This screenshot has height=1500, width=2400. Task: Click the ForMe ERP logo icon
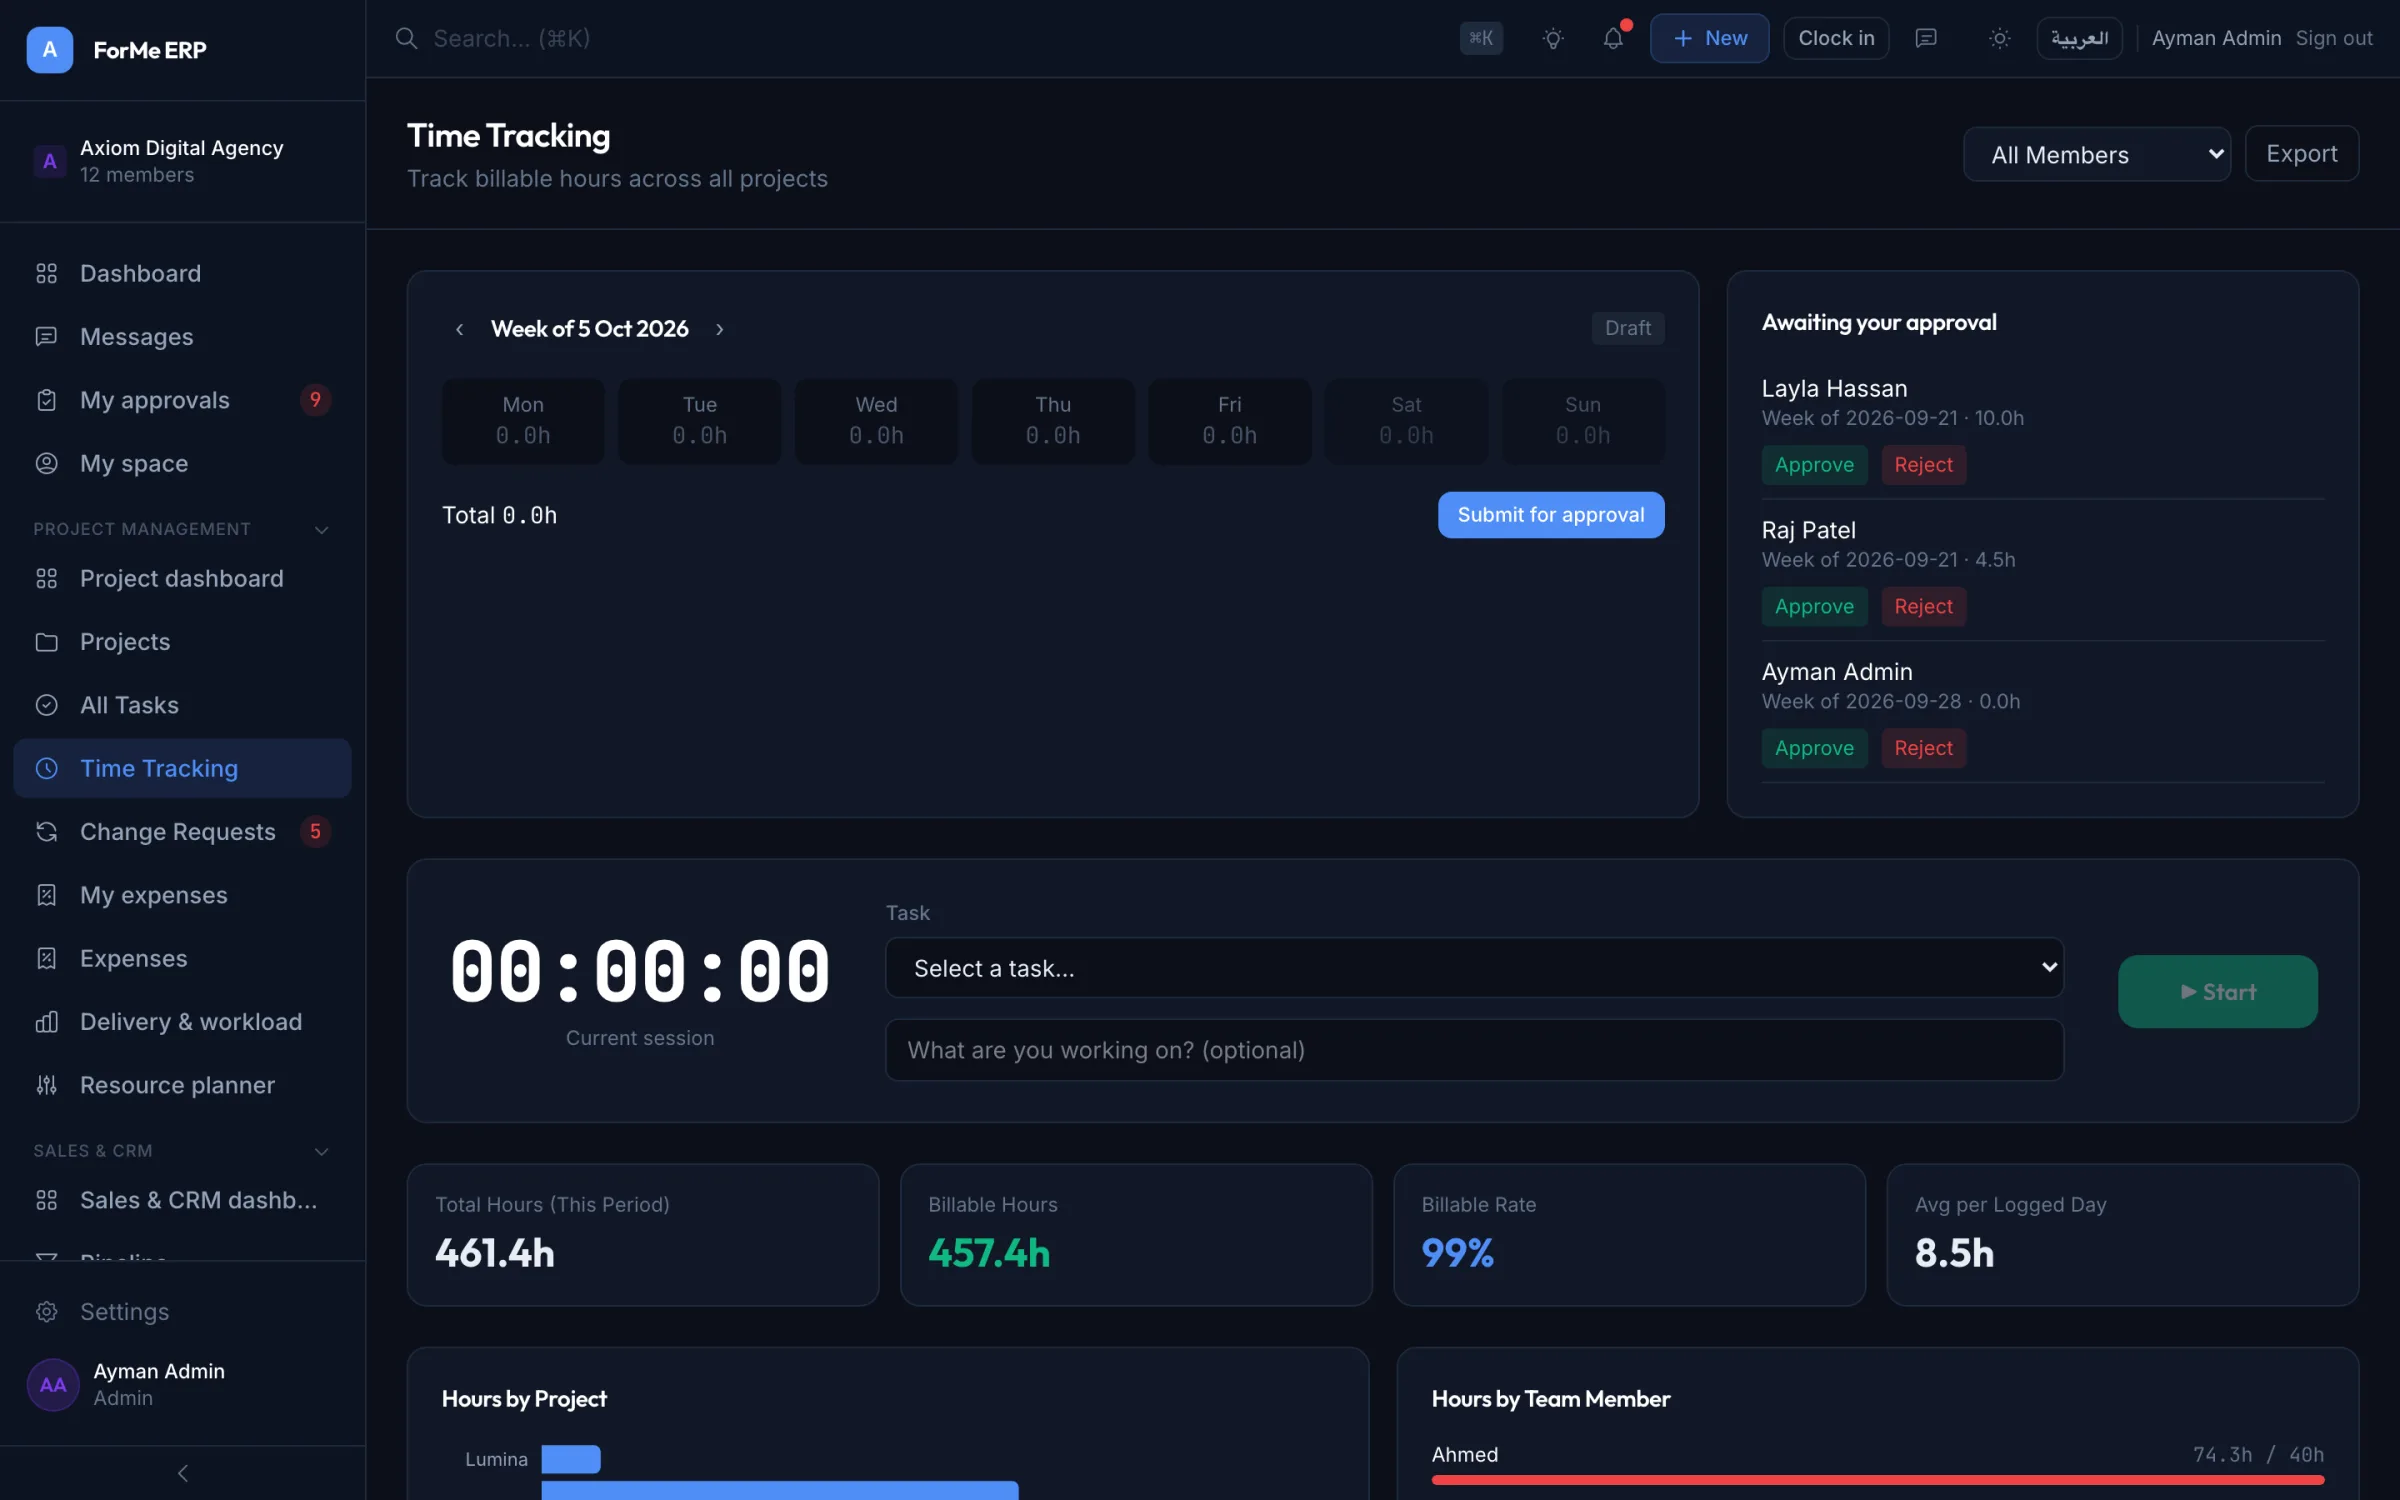tap(49, 49)
